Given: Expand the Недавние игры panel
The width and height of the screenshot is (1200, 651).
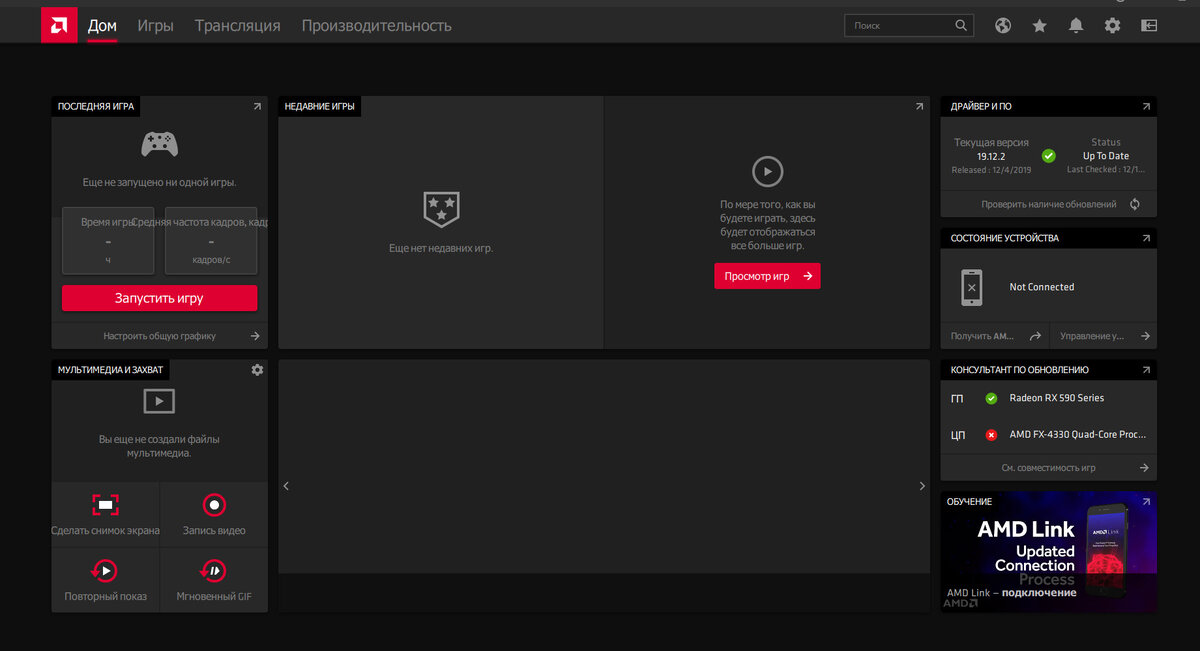Looking at the screenshot, I should pos(919,106).
